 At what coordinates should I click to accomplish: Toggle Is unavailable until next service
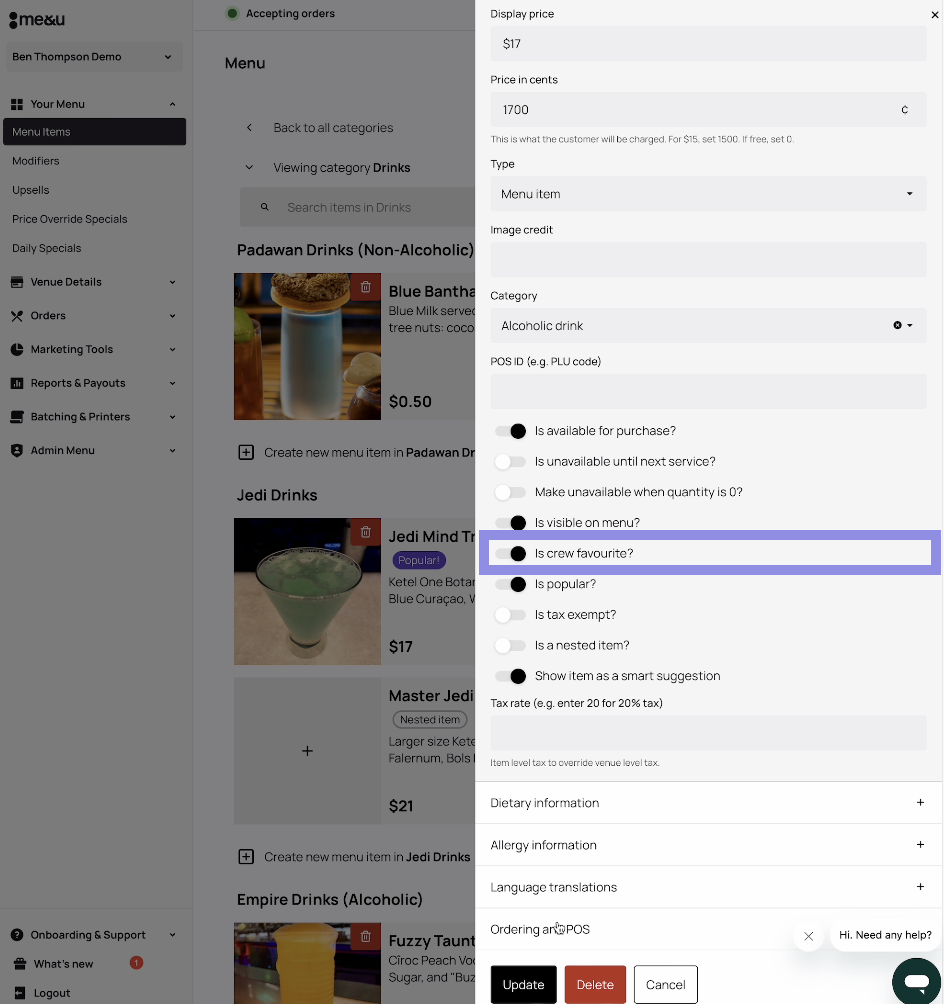510,462
